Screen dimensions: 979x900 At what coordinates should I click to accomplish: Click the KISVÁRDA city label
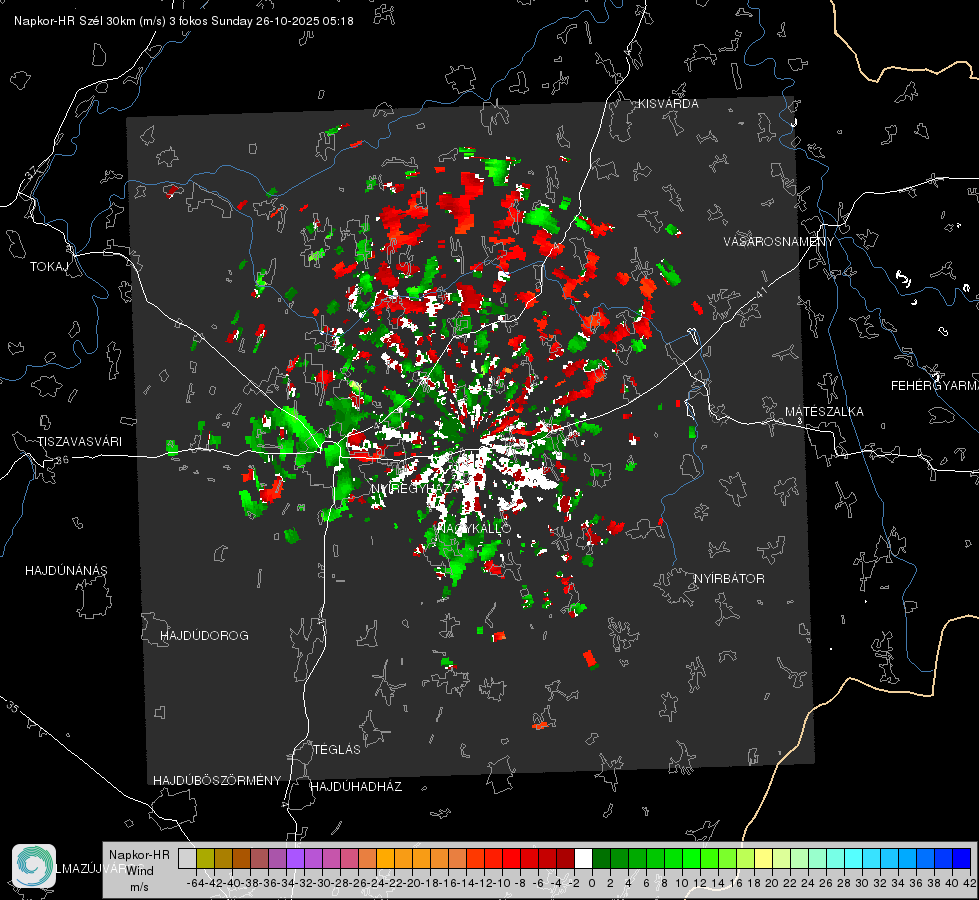pyautogui.click(x=668, y=104)
